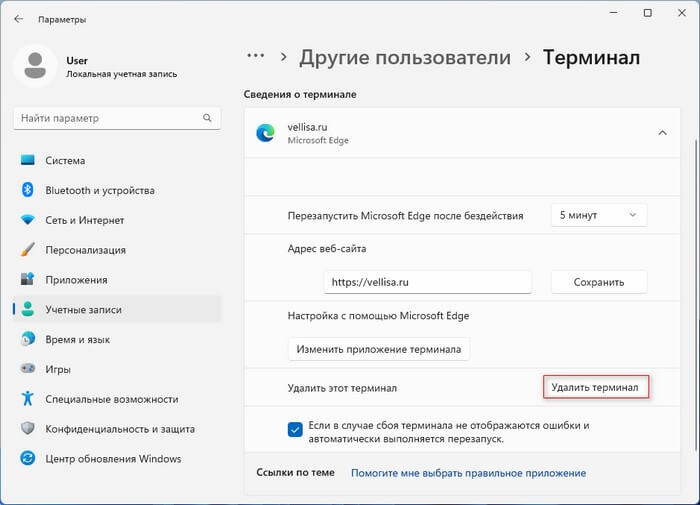This screenshot has height=505, width=700.
Task: Click the search magnifier icon
Action: click(x=207, y=118)
